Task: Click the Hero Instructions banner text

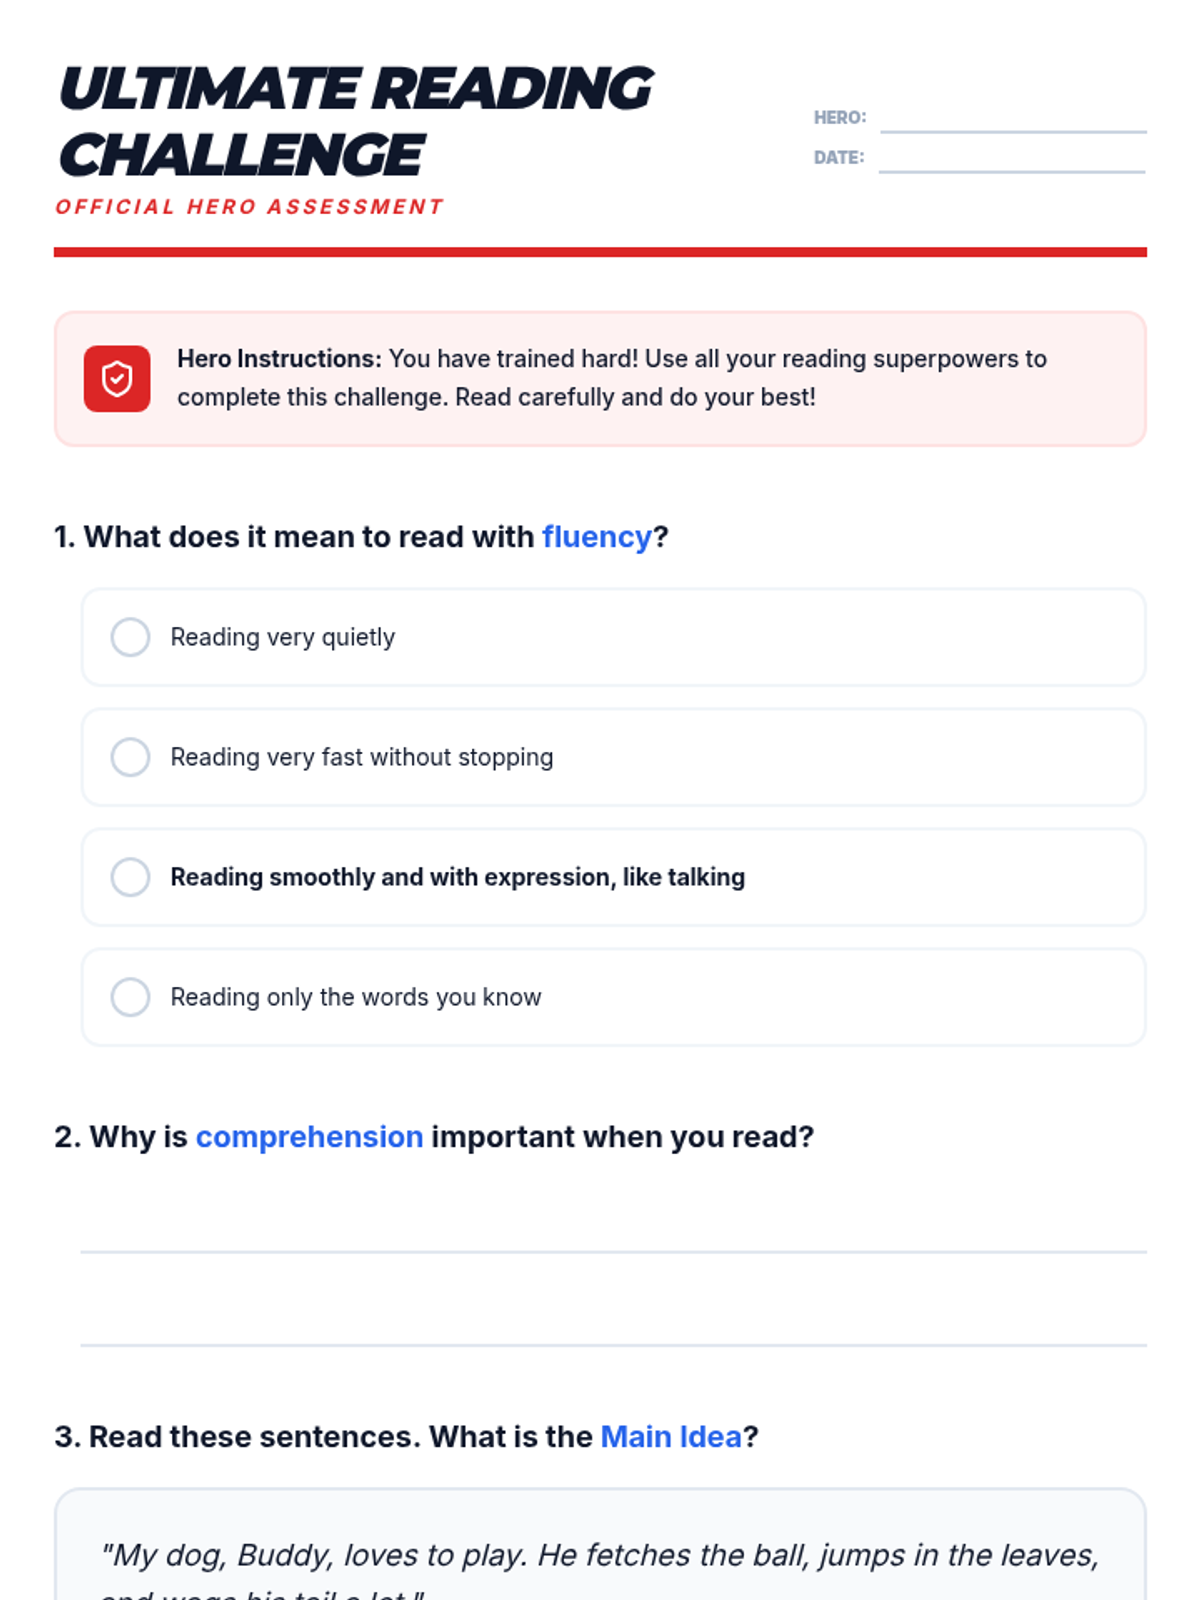Action: click(612, 378)
